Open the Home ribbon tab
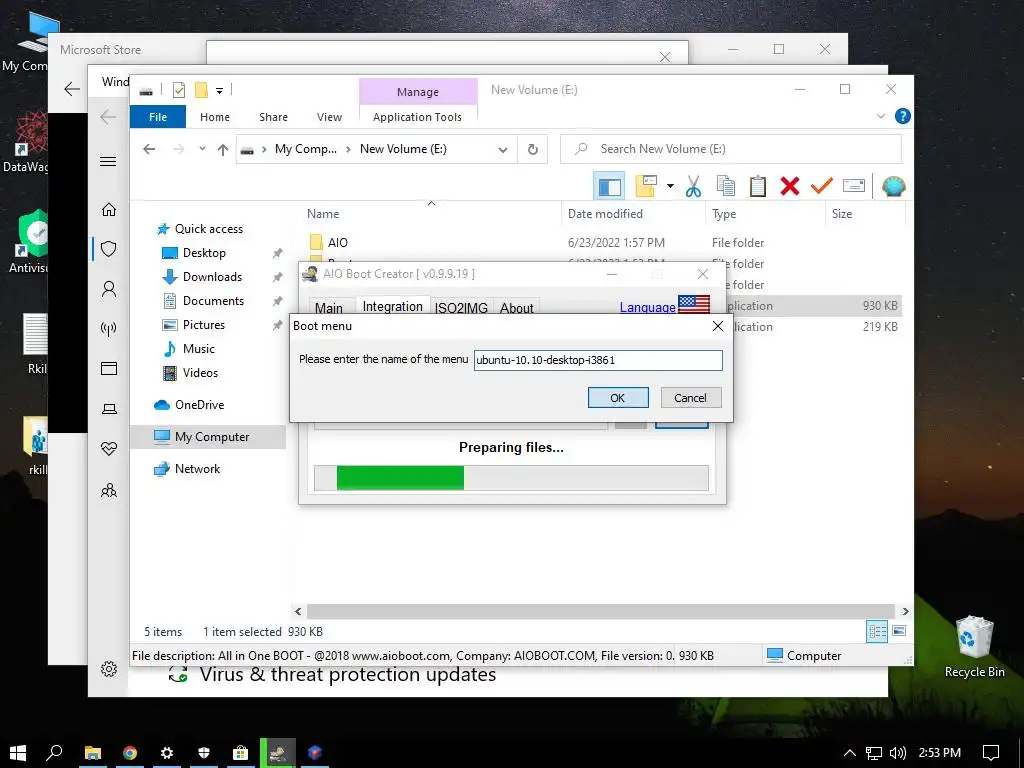This screenshot has width=1024, height=768. (x=215, y=117)
